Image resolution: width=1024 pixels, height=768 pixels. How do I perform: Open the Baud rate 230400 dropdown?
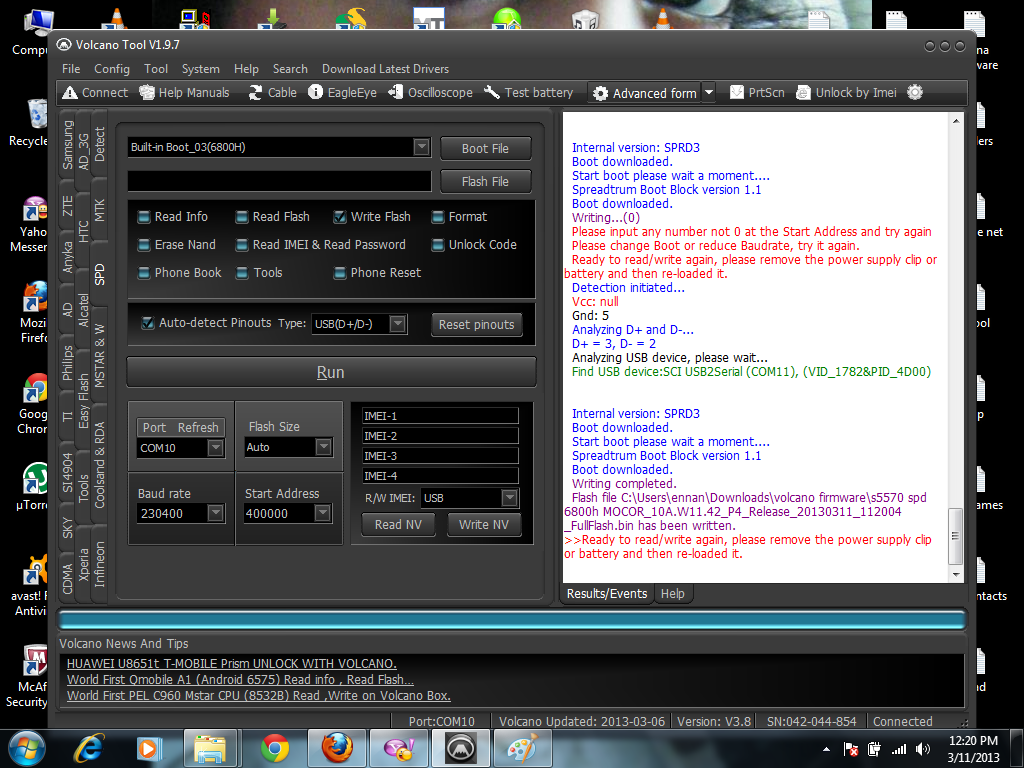coord(215,513)
